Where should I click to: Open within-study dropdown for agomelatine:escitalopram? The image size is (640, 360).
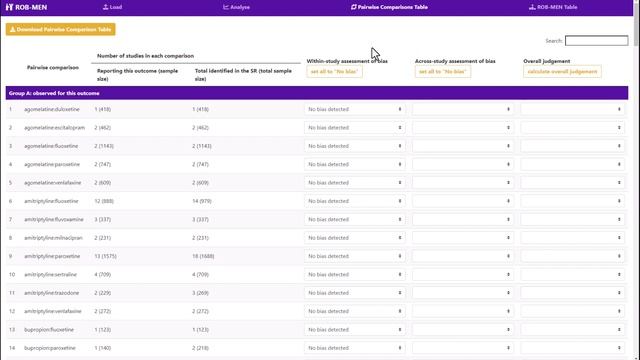point(355,128)
